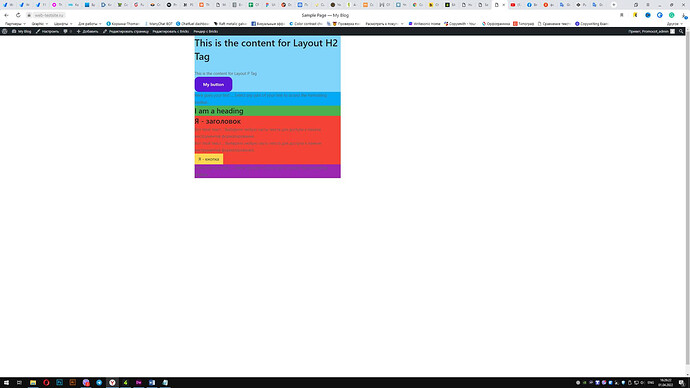Image resolution: width=690 pixels, height=388 pixels.
Task: Open the Добавить menu in admin bar
Action: (x=88, y=31)
